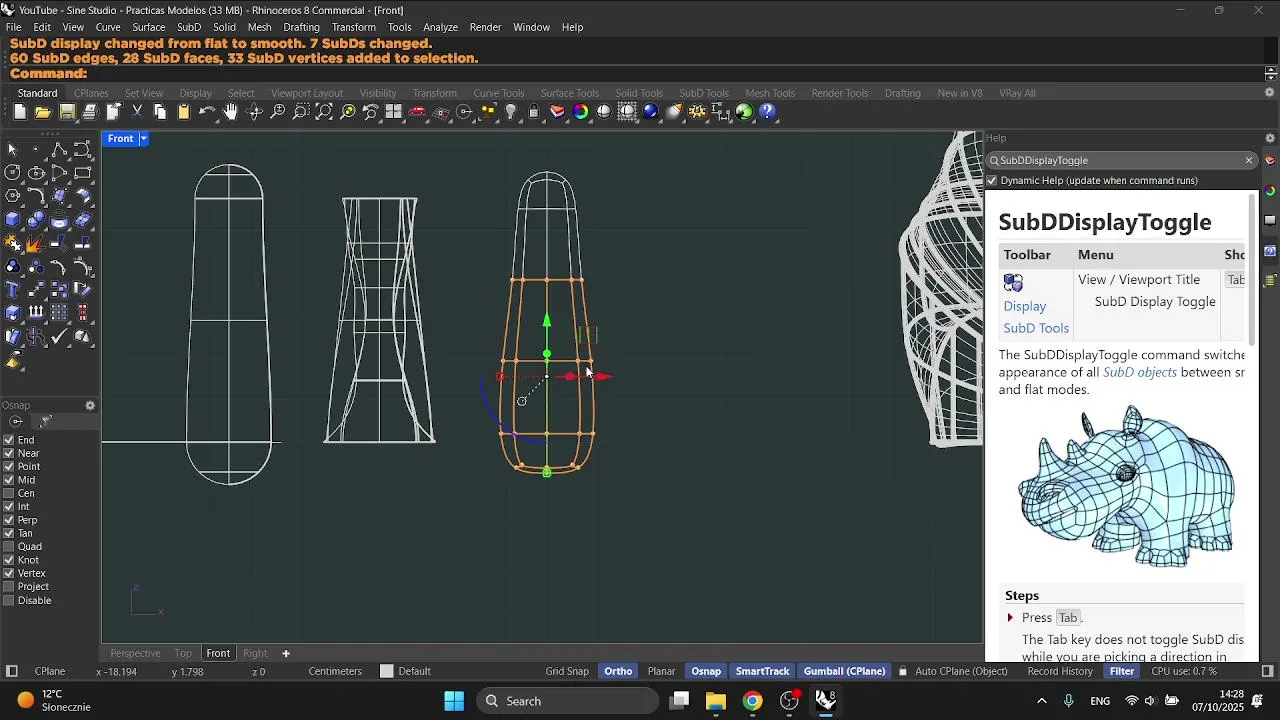Toggle the End osnap checkbox

tap(9, 440)
